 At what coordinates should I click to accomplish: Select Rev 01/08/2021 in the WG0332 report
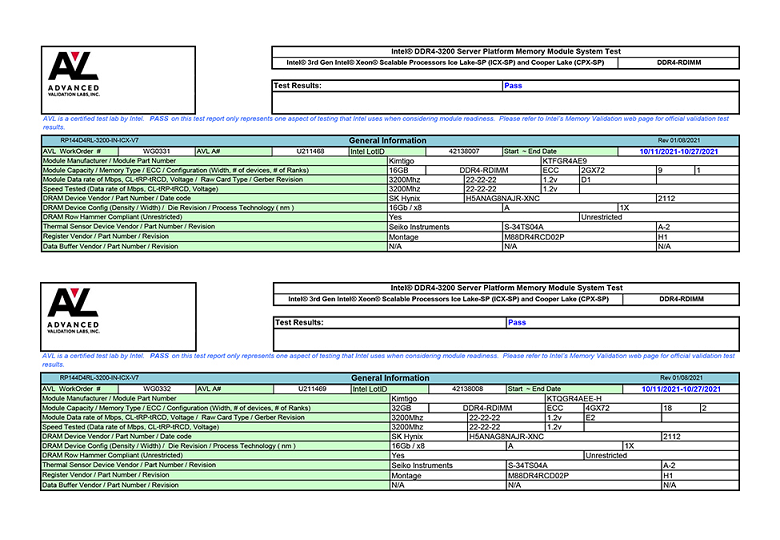point(682,378)
